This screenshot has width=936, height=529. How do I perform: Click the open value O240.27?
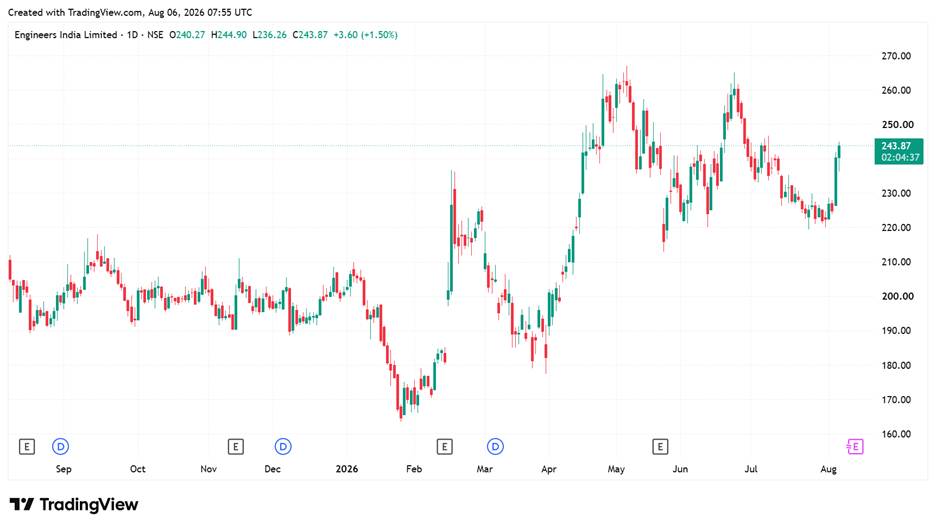[187, 35]
